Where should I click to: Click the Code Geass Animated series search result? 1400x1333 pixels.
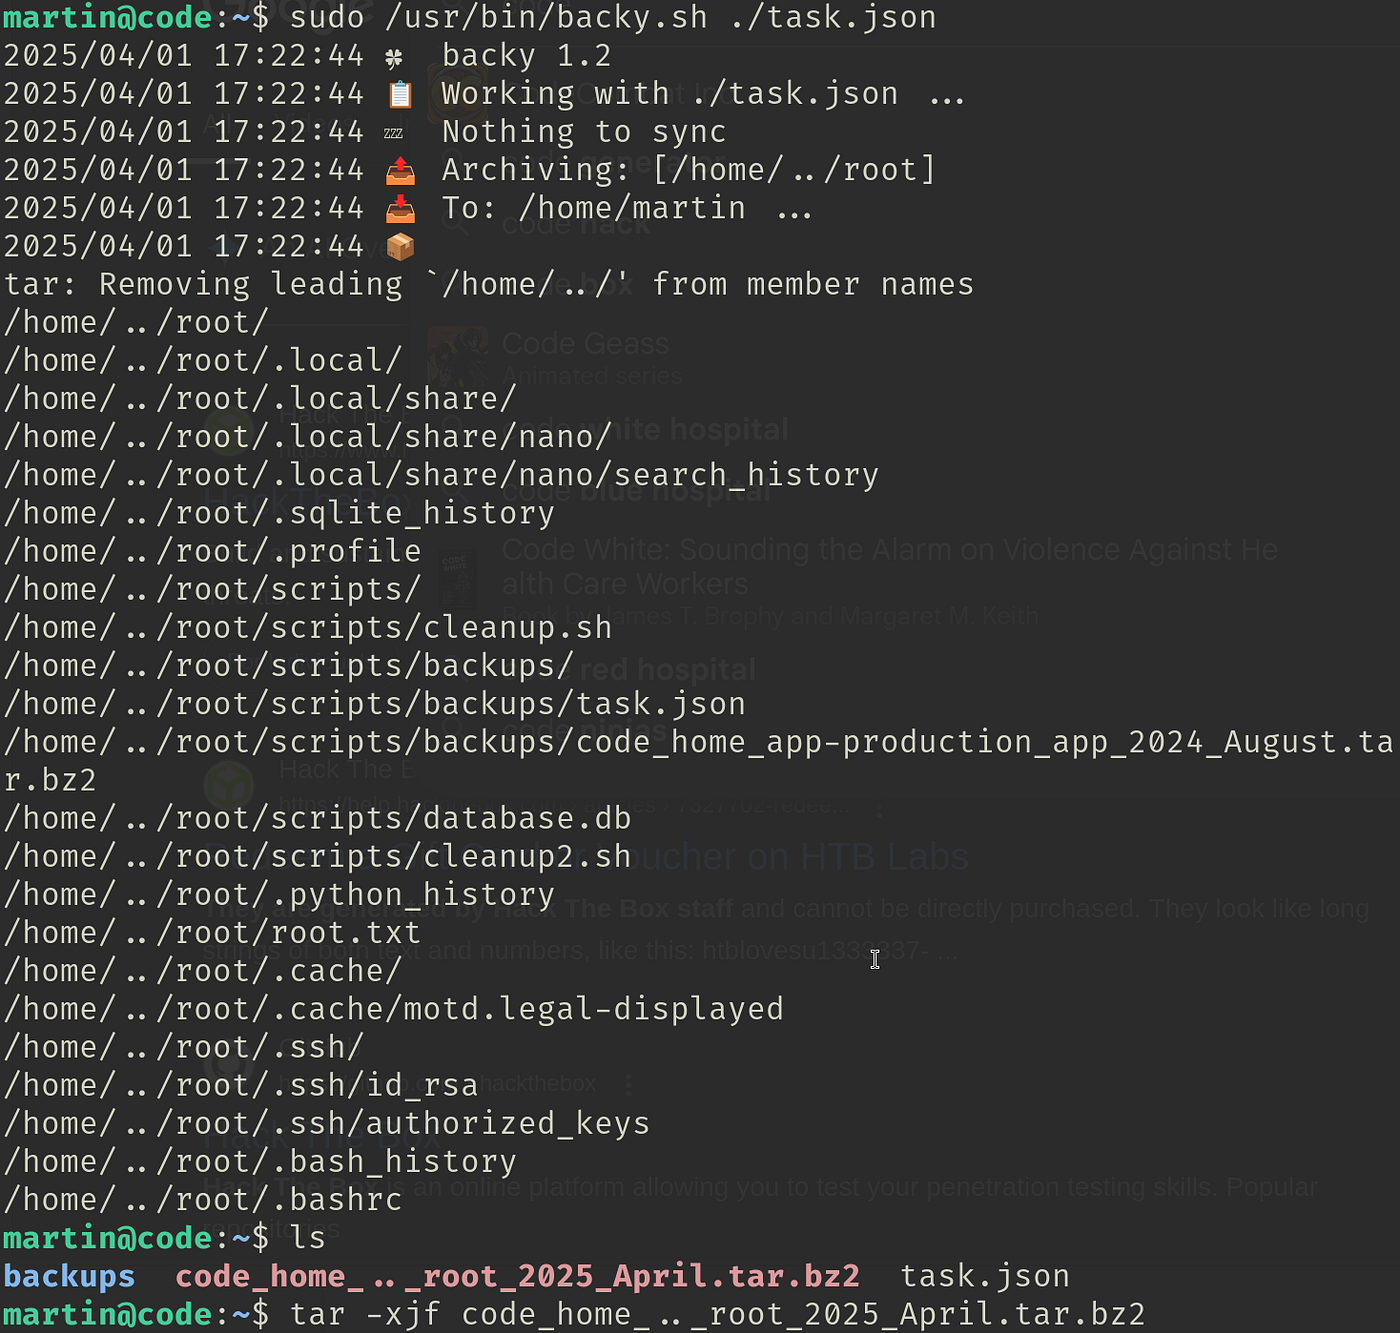coord(585,343)
